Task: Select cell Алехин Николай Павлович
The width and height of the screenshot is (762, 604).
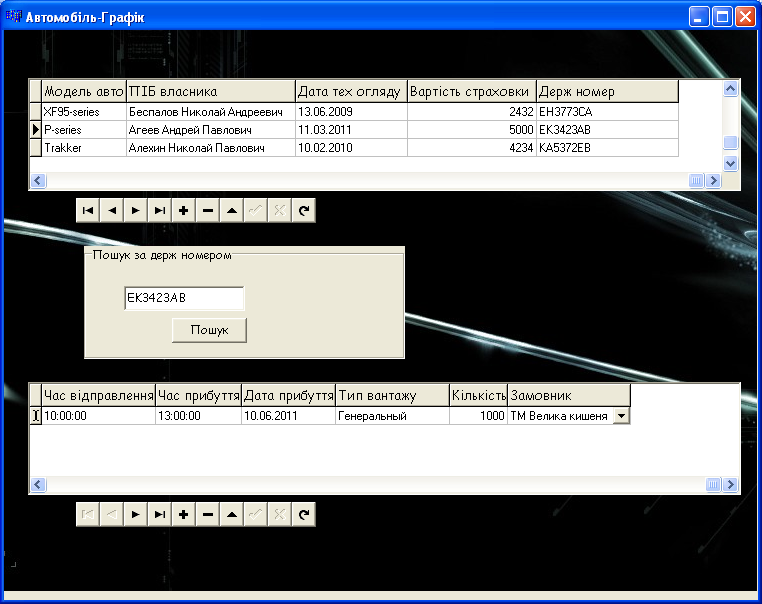Action: point(211,148)
